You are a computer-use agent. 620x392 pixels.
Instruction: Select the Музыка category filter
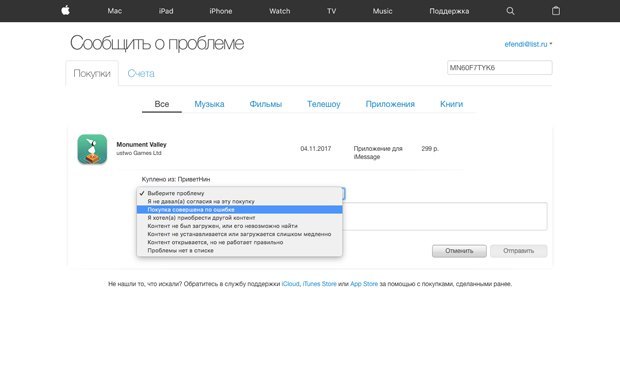tap(209, 104)
